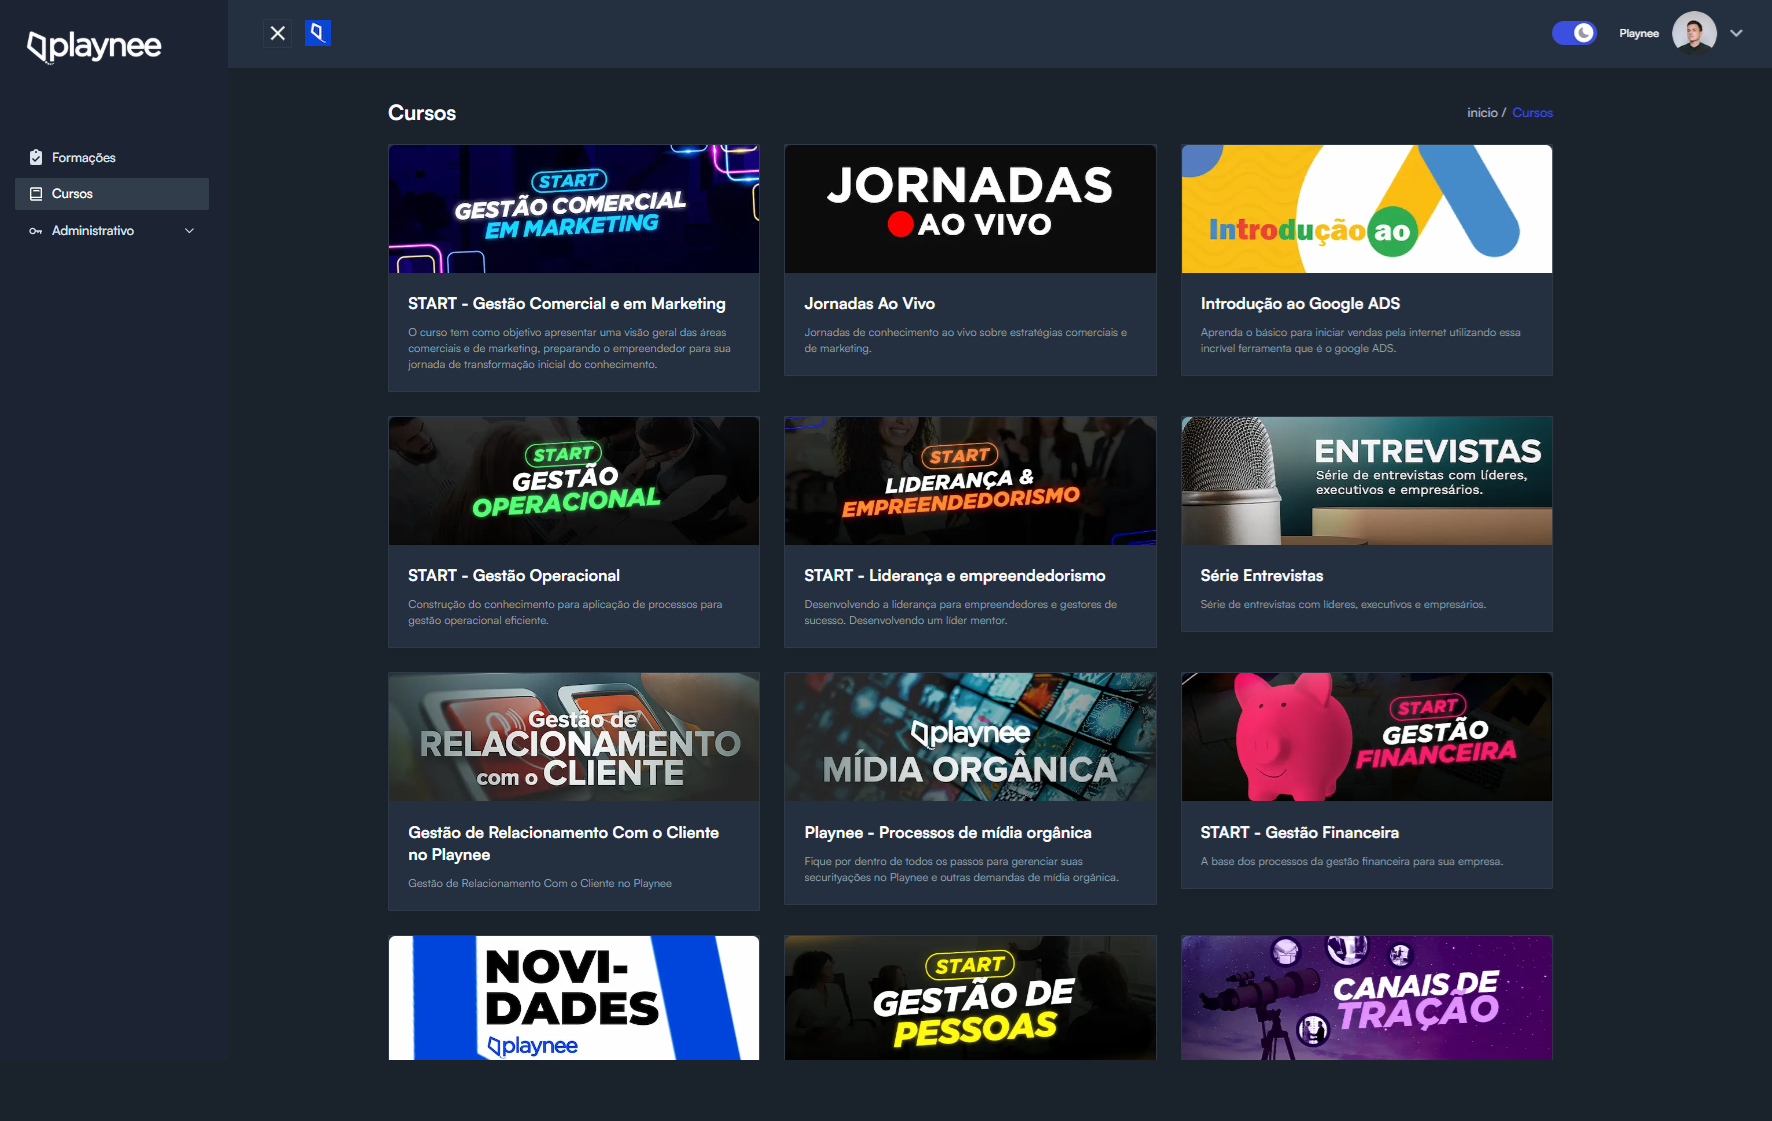
Task: Click Gestão Comercial course description text
Action: click(x=570, y=349)
